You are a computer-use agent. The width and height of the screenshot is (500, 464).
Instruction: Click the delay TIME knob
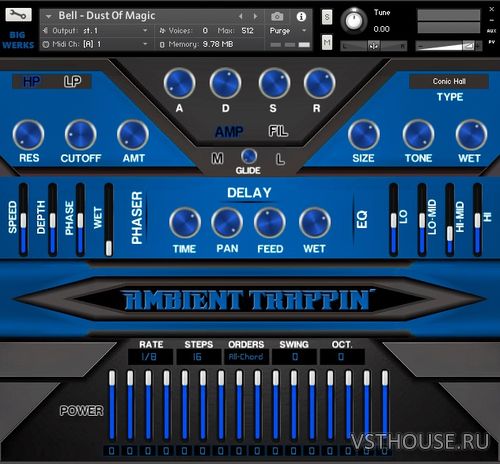pos(185,223)
